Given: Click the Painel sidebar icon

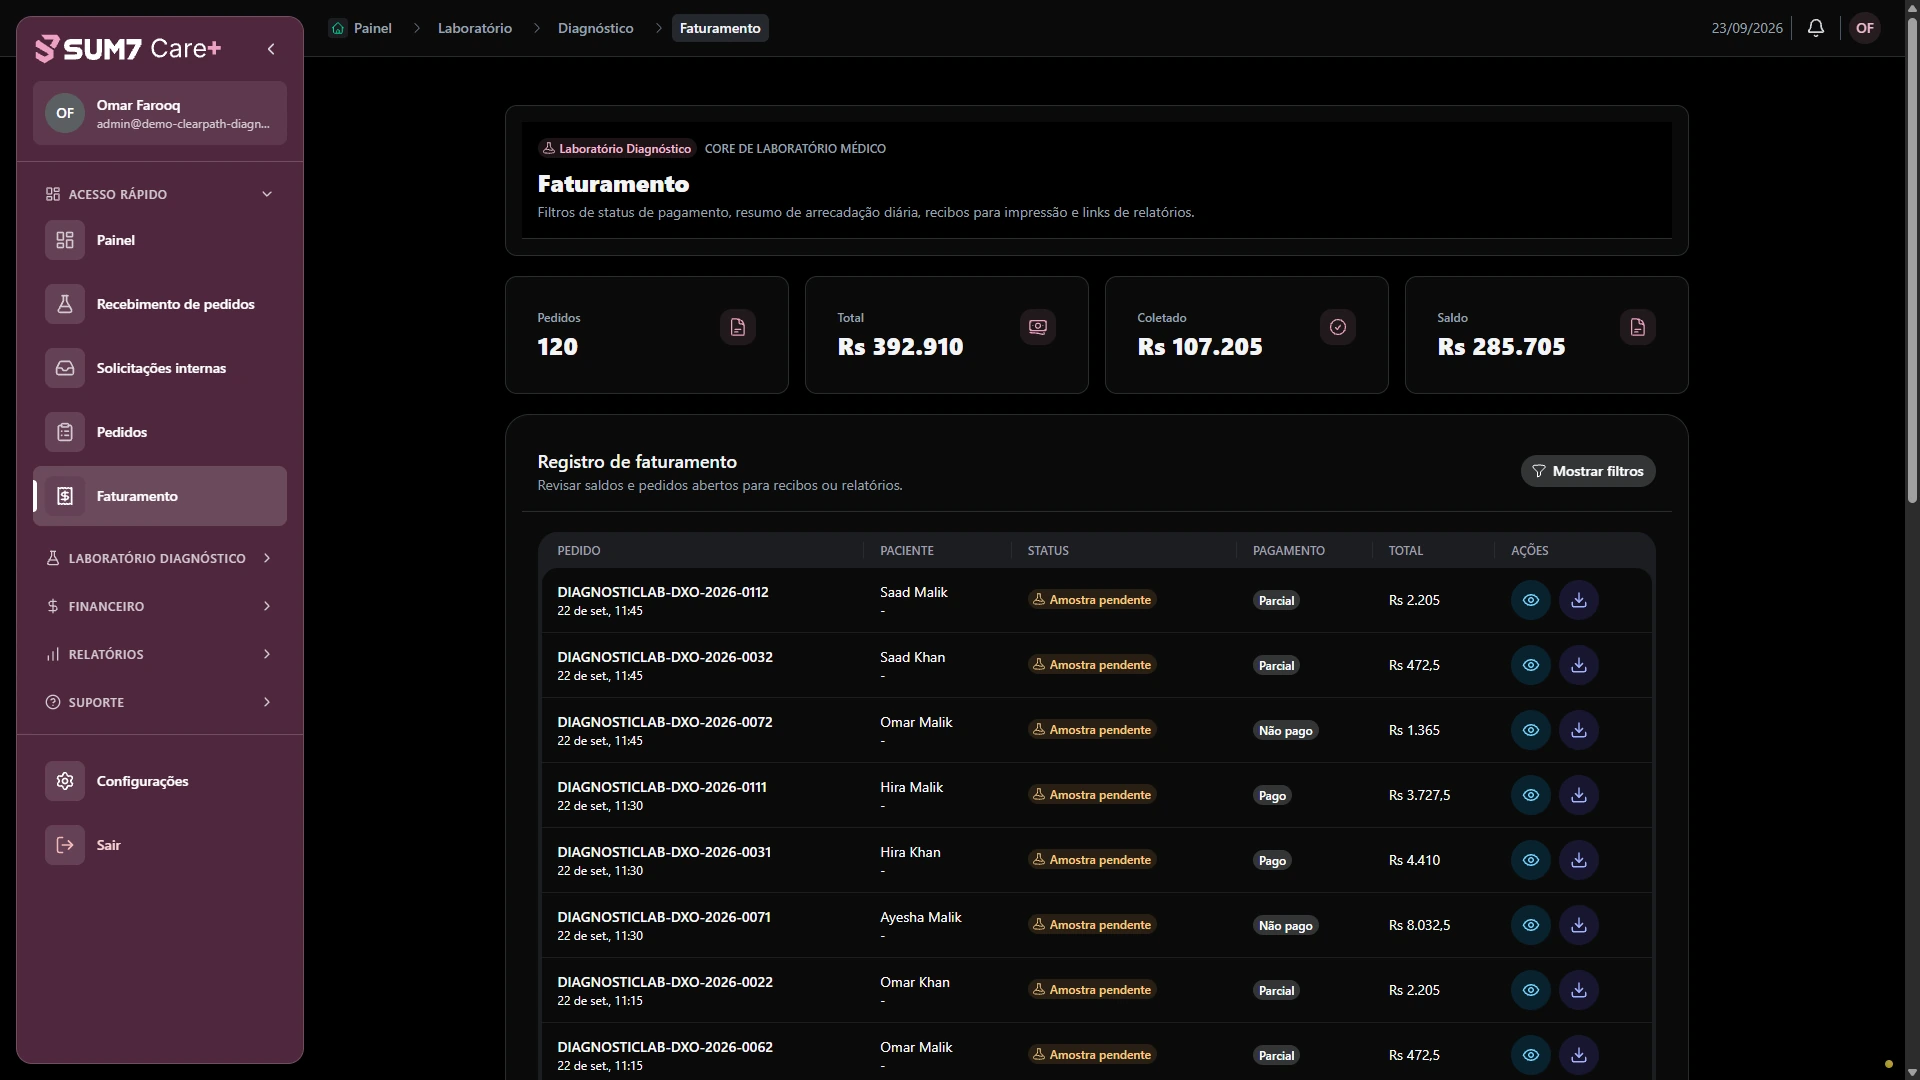Looking at the screenshot, I should 65,240.
